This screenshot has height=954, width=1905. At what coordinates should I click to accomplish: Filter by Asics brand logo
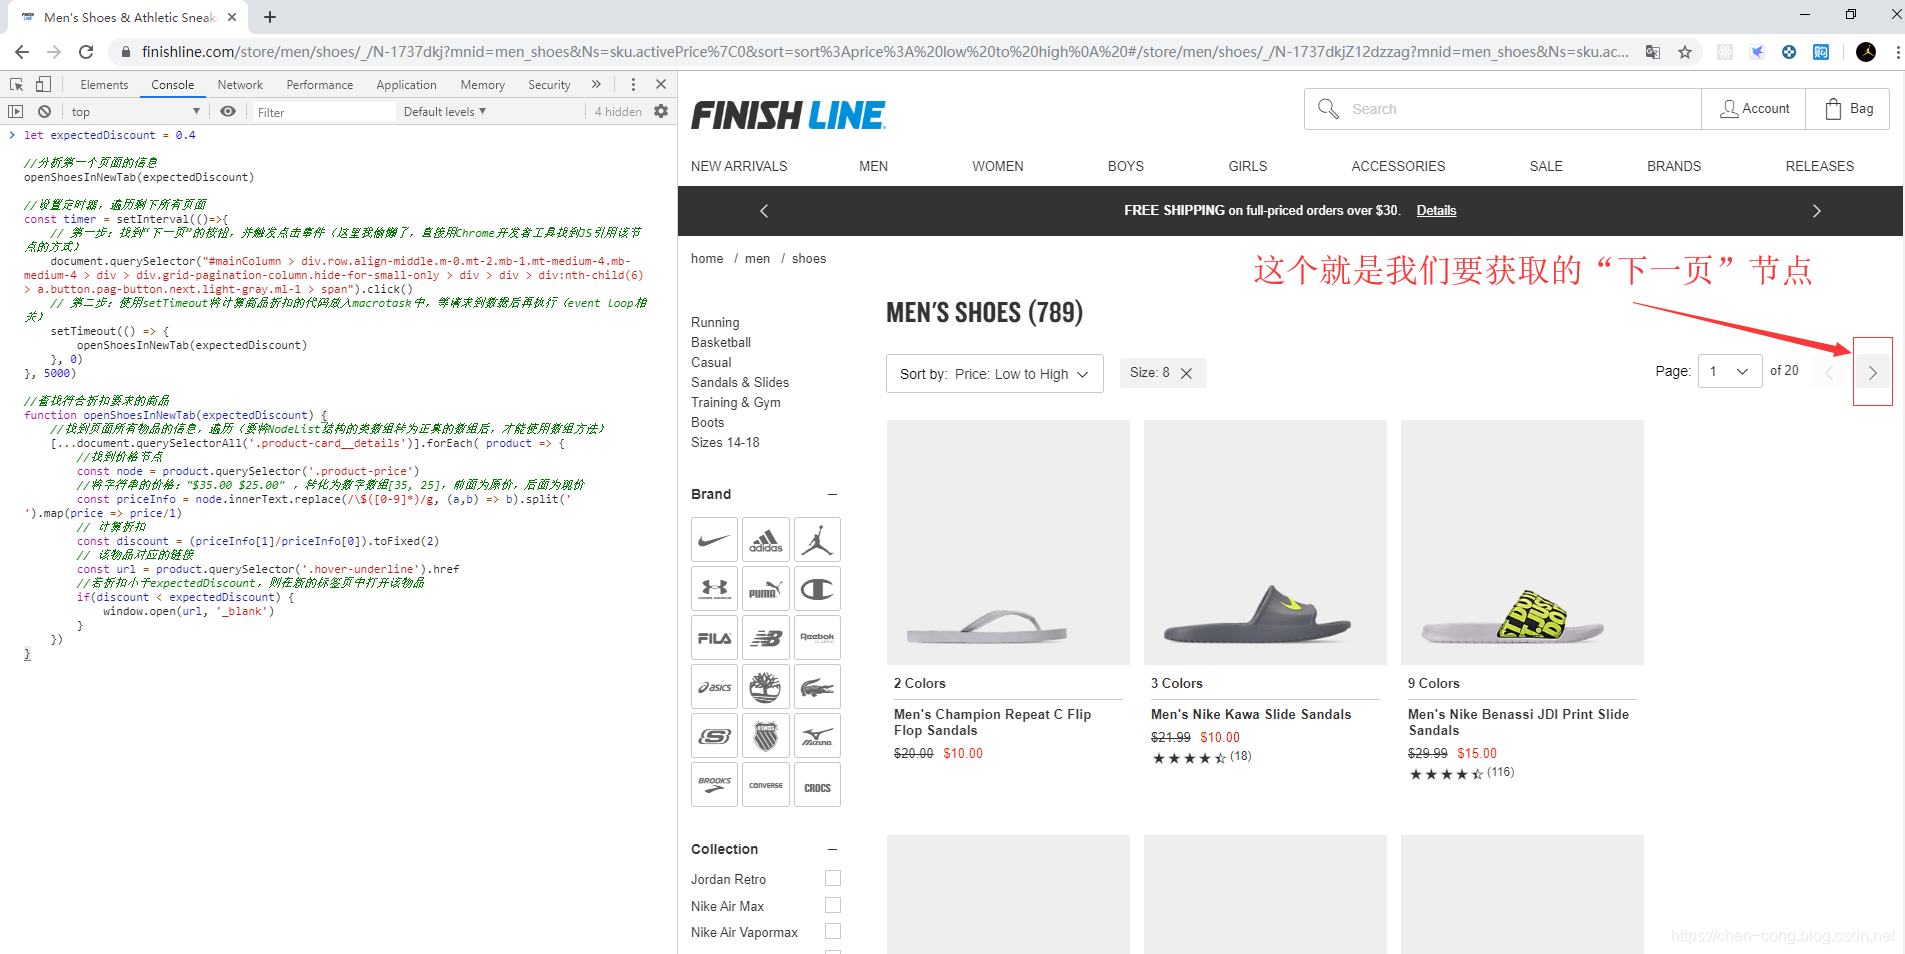[x=714, y=687]
